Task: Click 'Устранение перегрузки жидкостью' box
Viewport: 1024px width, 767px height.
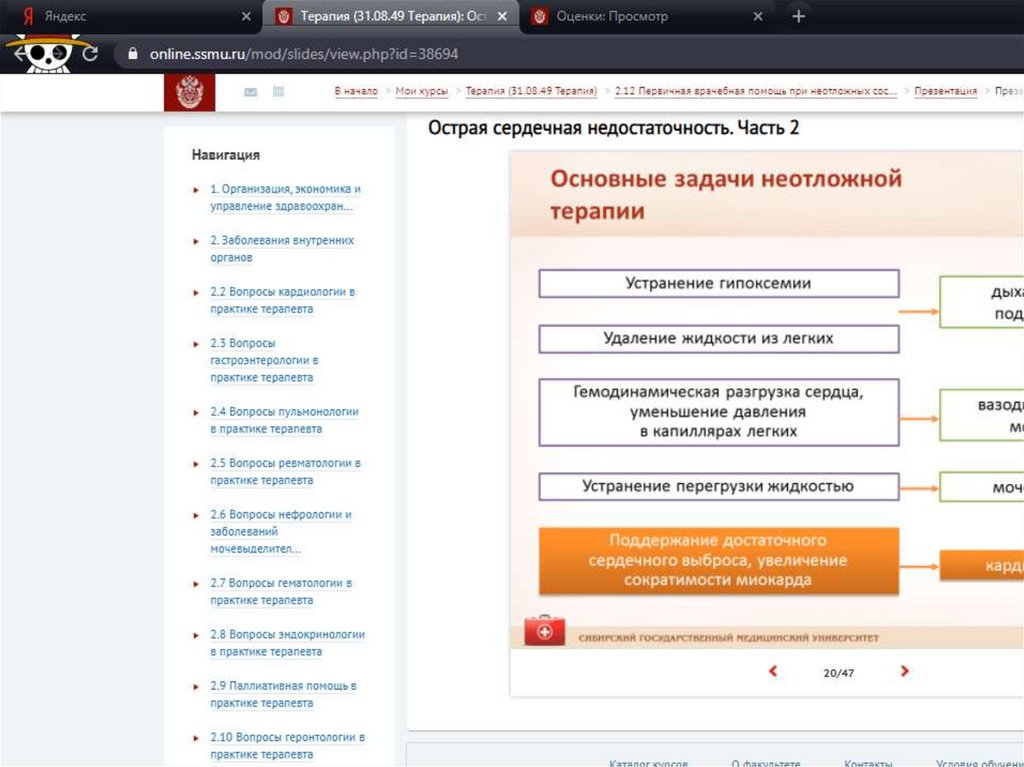Action: pyautogui.click(x=718, y=486)
